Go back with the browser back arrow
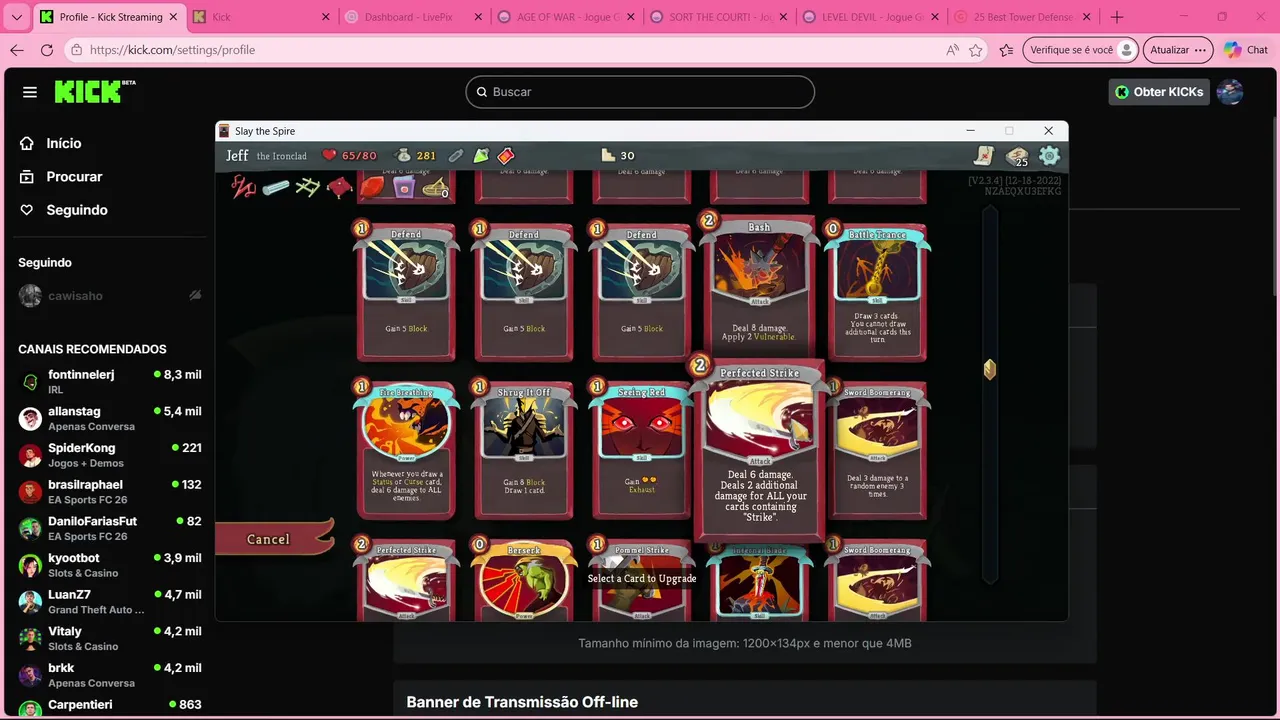The width and height of the screenshot is (1280, 720). click(x=17, y=50)
